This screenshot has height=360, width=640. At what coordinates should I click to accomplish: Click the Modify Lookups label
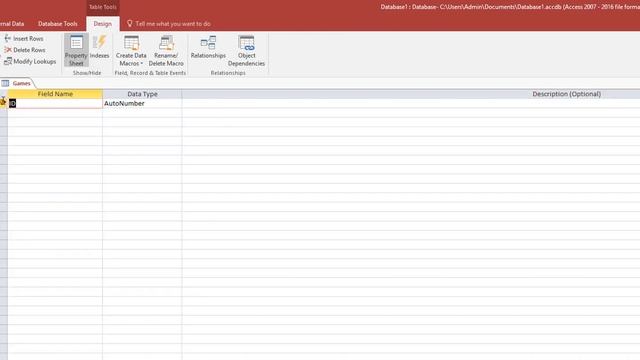click(x=35, y=61)
